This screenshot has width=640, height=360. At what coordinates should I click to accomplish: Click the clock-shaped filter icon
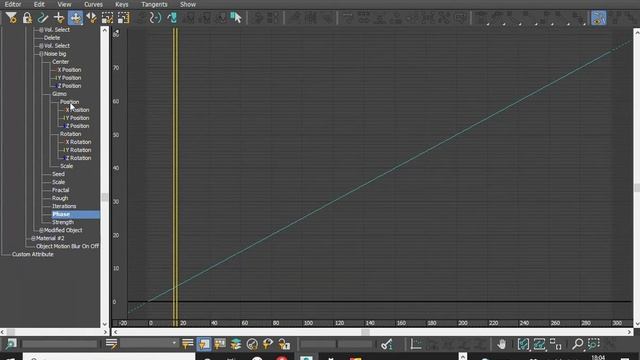coord(252,344)
